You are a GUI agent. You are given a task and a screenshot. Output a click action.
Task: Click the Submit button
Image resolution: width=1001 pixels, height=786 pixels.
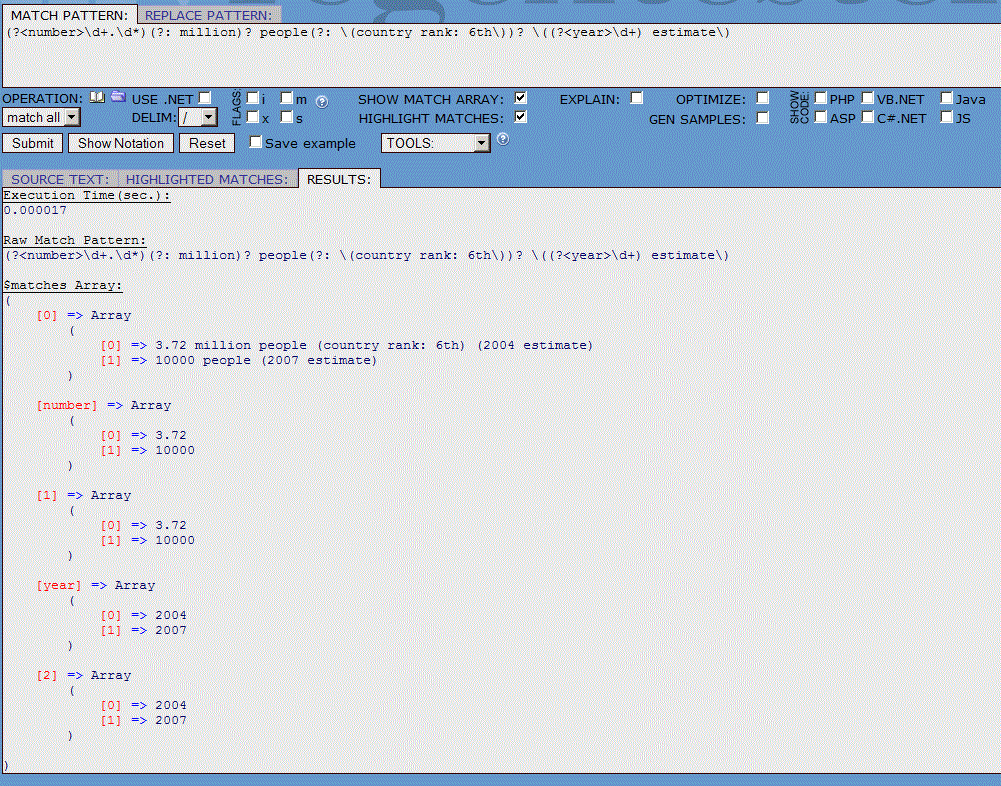point(31,142)
